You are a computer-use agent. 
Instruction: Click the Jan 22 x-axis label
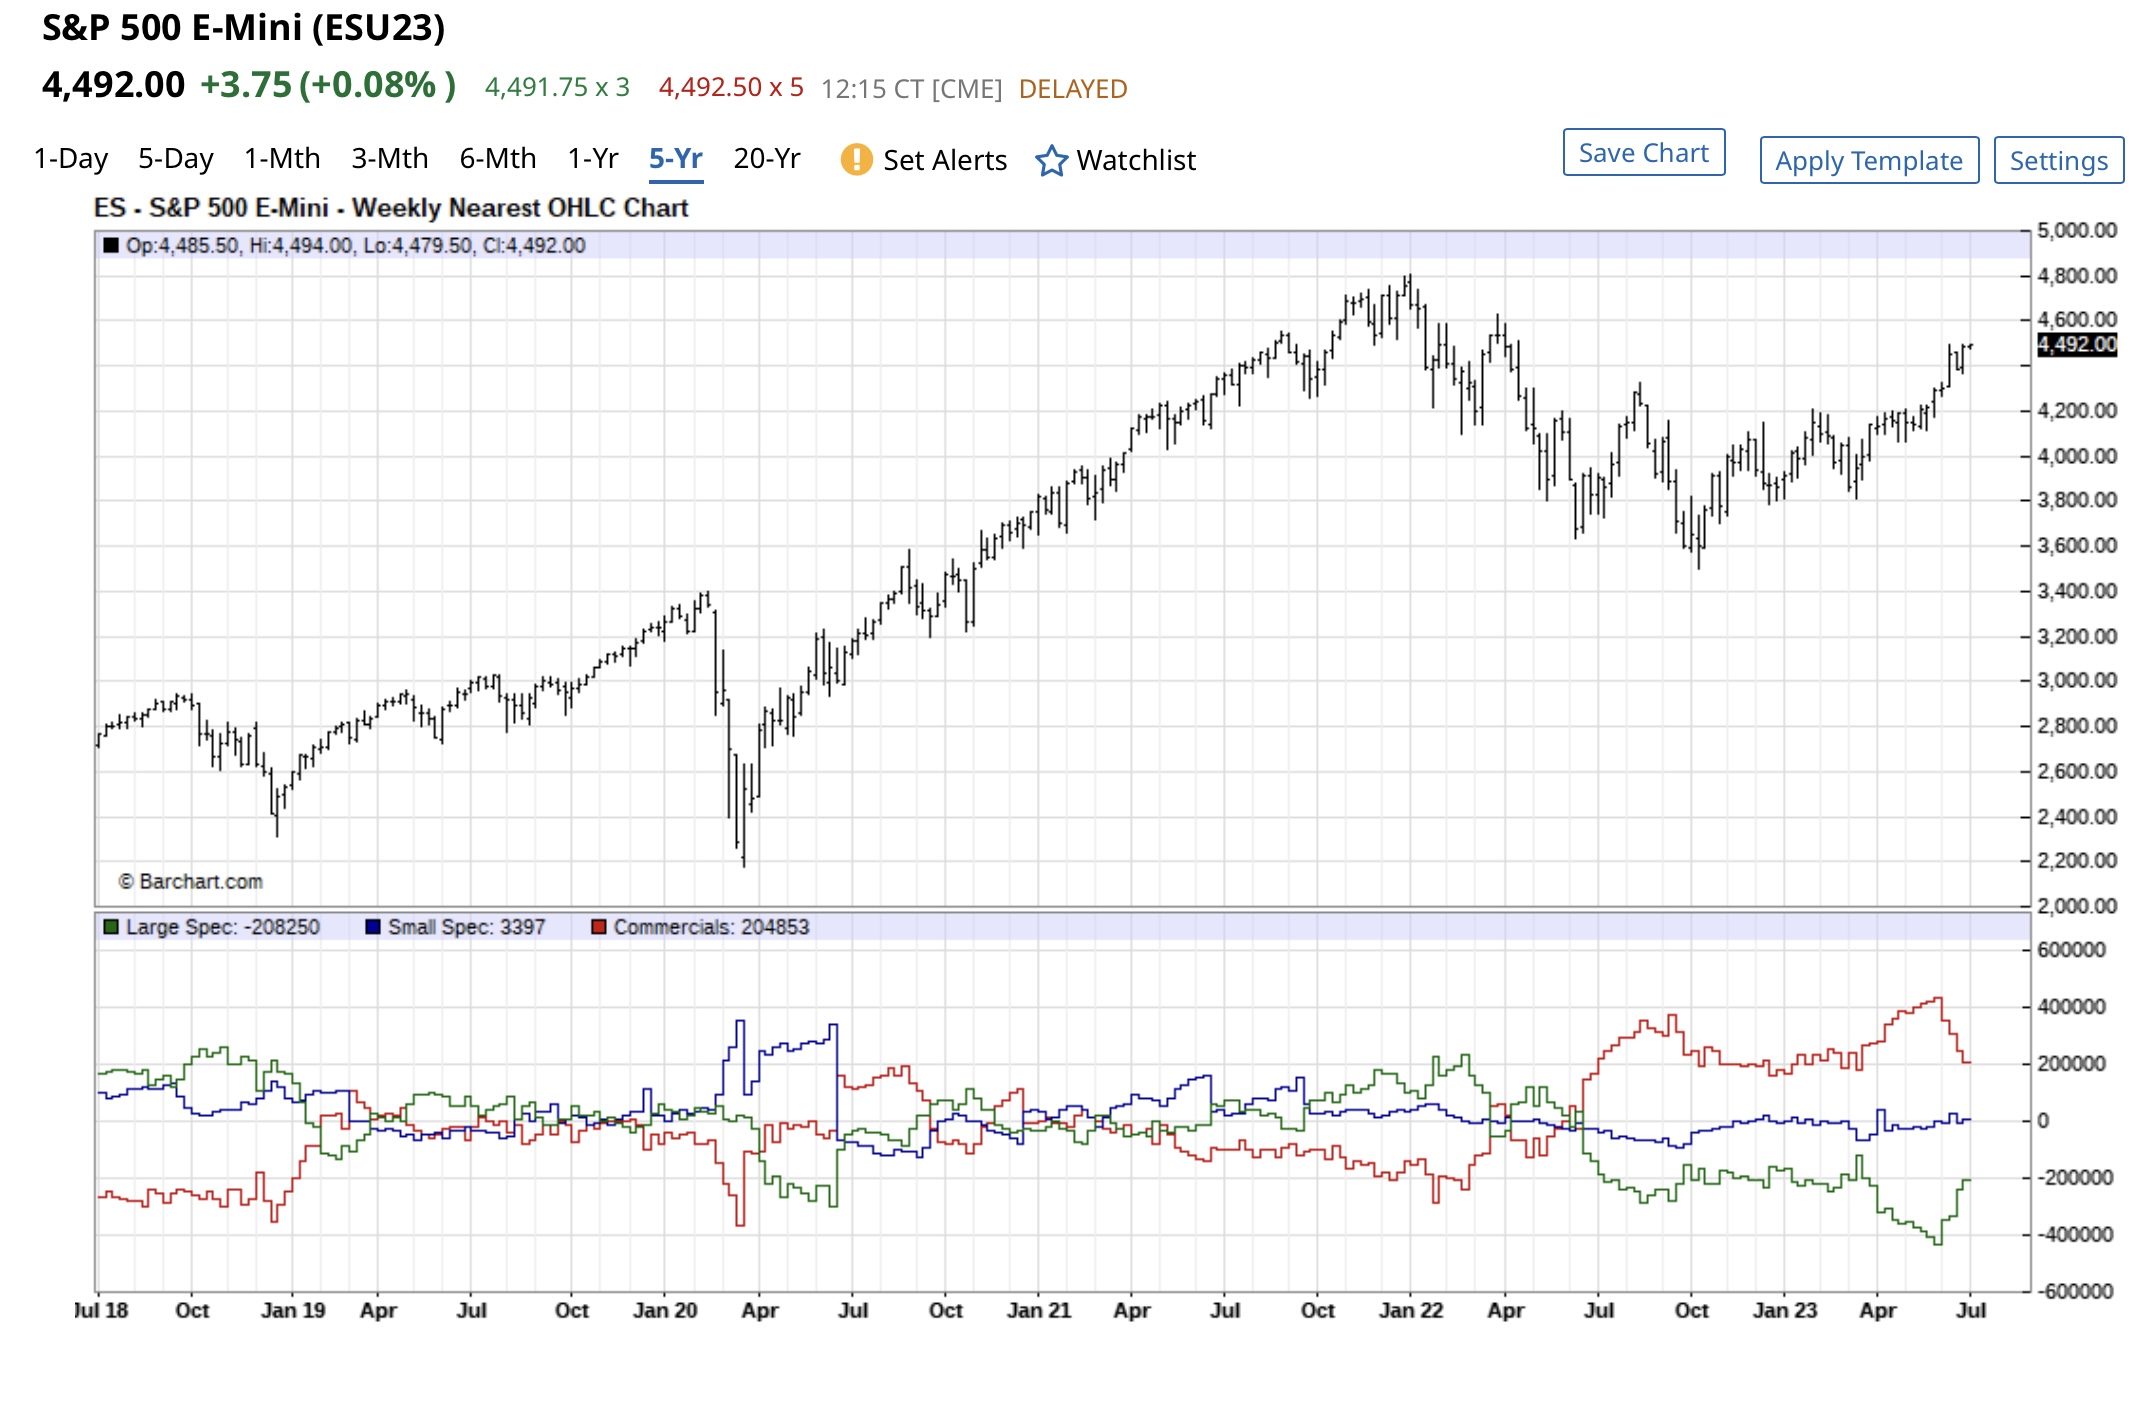pos(1411,1310)
